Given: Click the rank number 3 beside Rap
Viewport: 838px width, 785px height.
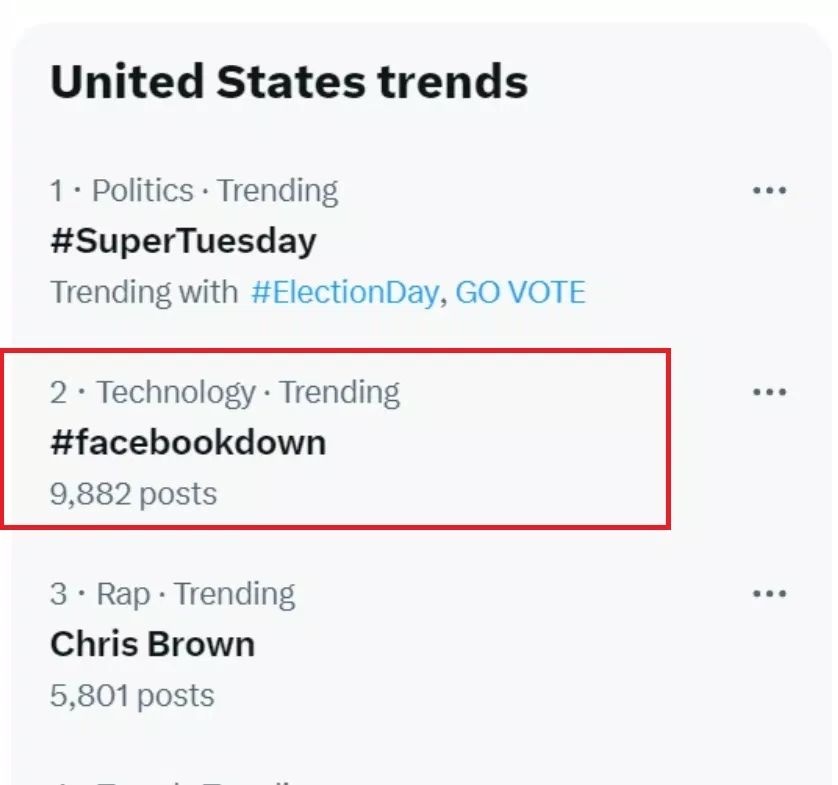Looking at the screenshot, I should 59,594.
